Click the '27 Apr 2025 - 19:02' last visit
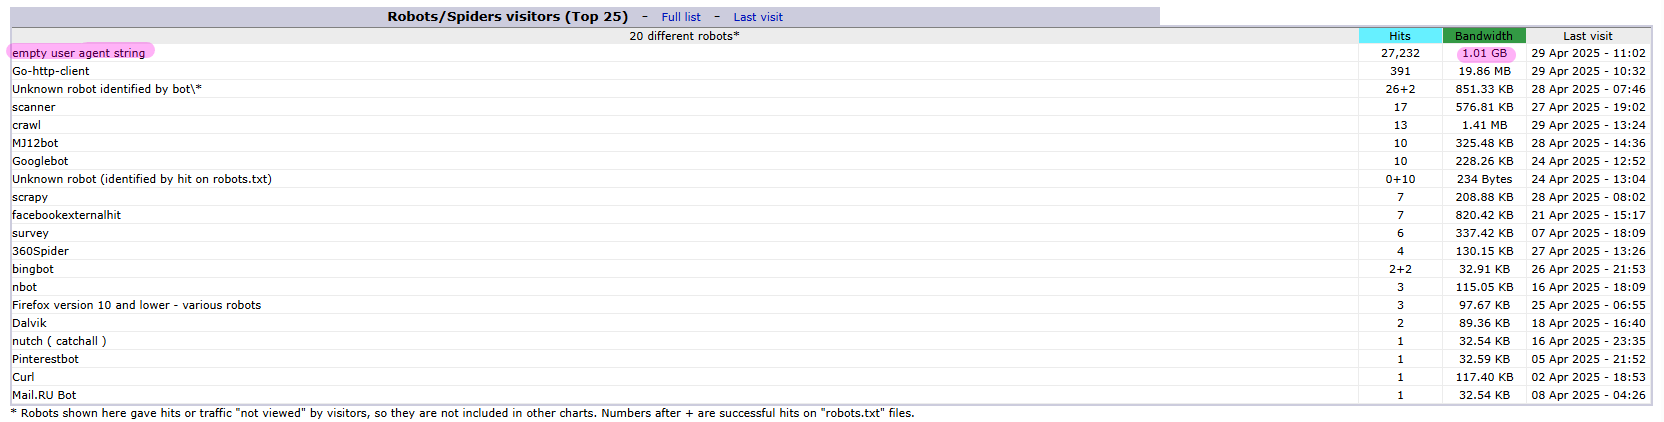The height and width of the screenshot is (422, 1664). click(x=1588, y=107)
